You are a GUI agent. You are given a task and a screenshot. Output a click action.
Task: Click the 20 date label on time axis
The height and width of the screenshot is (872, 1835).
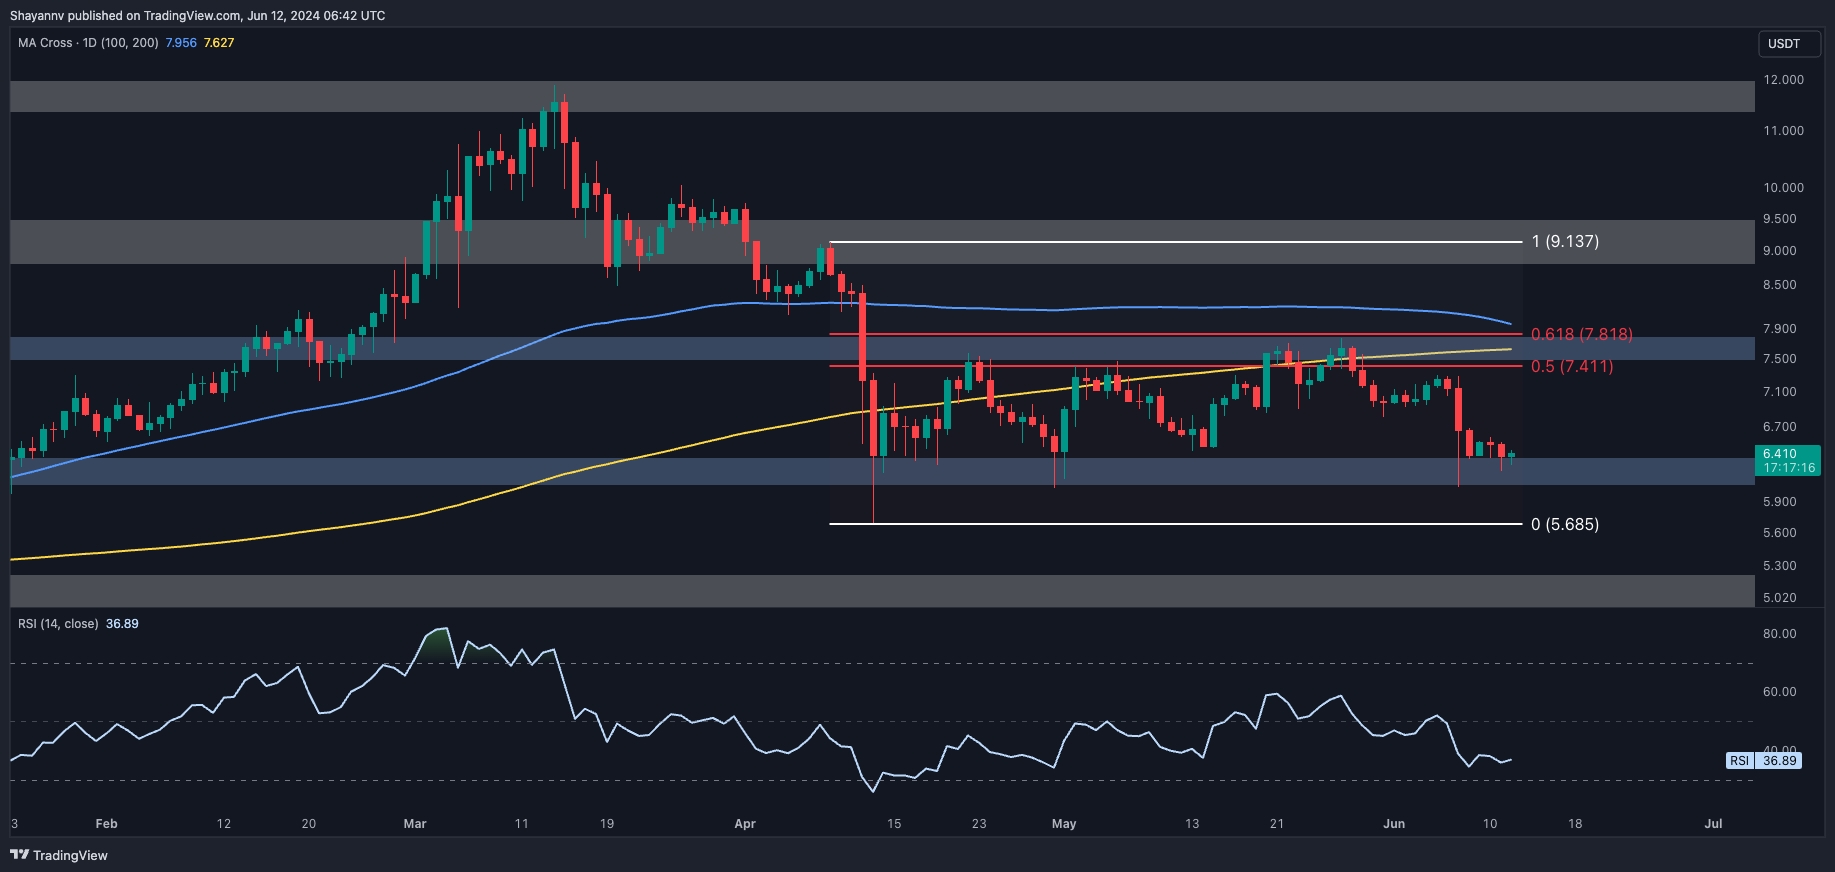(x=309, y=824)
